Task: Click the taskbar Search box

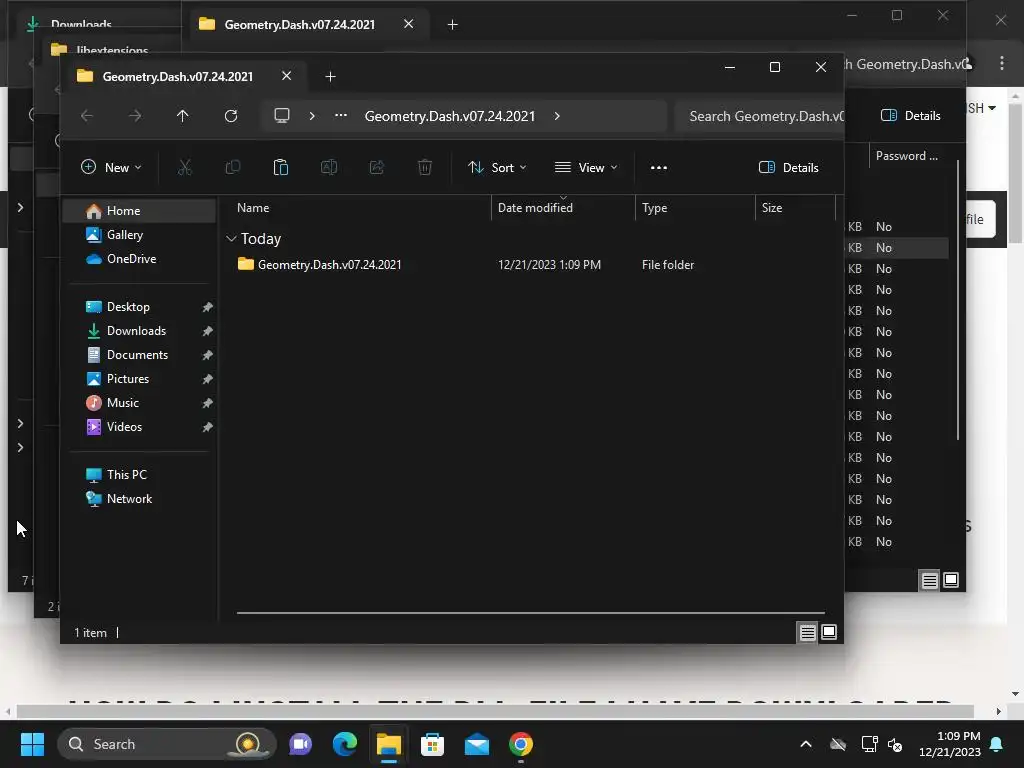Action: (167, 744)
